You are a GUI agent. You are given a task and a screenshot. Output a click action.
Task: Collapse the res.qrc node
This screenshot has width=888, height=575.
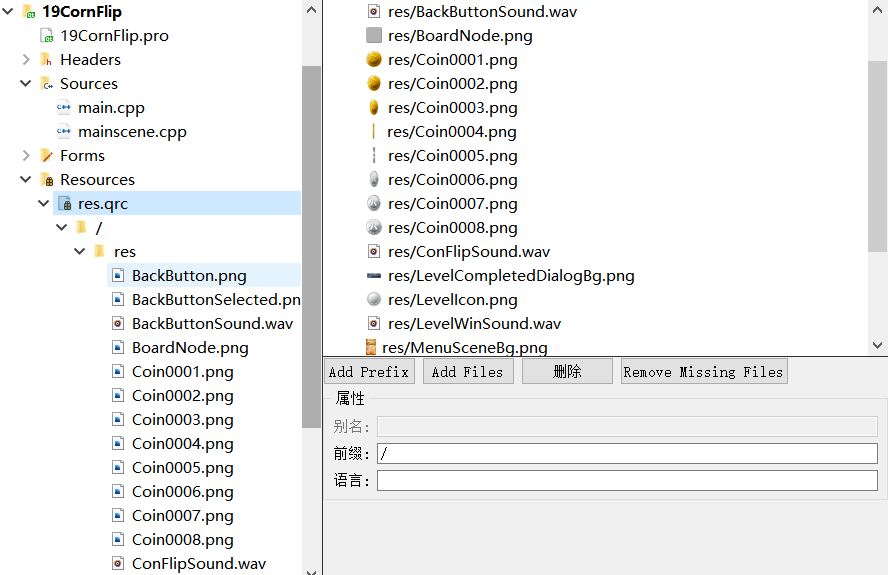point(44,203)
